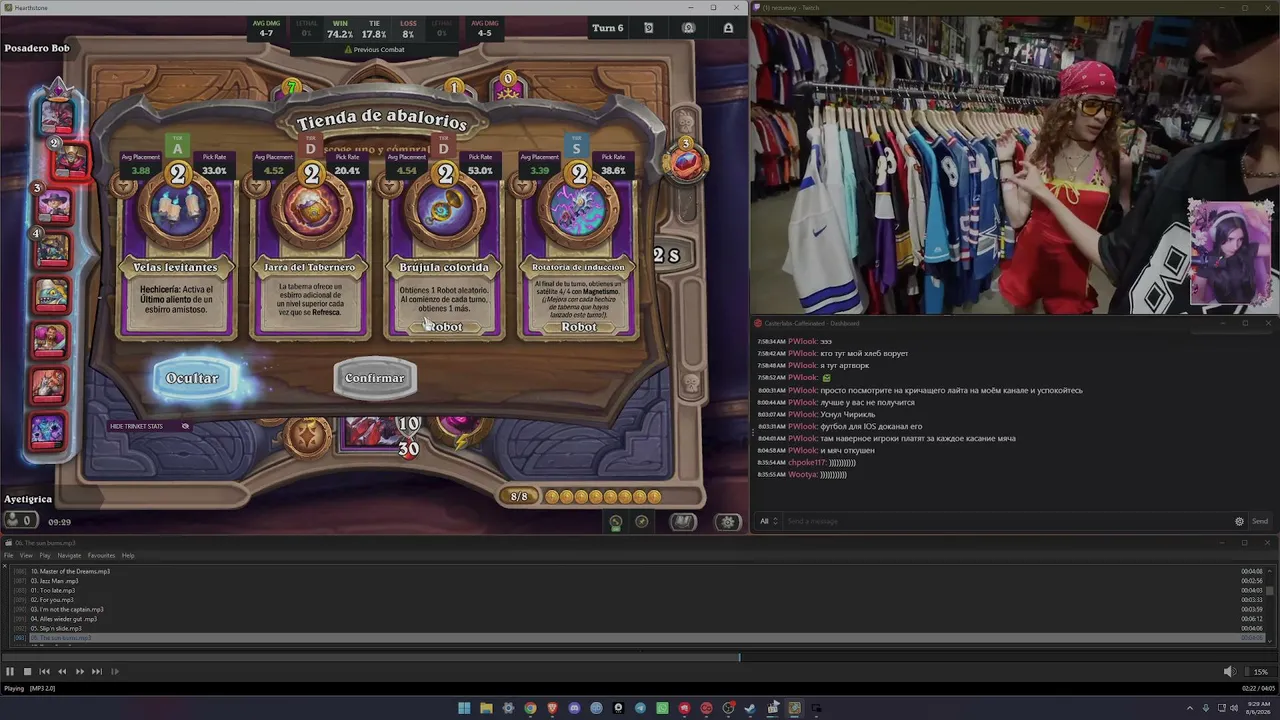Confirm the trinket choice with Confirmar
The height and width of the screenshot is (720, 1280).
click(x=374, y=378)
